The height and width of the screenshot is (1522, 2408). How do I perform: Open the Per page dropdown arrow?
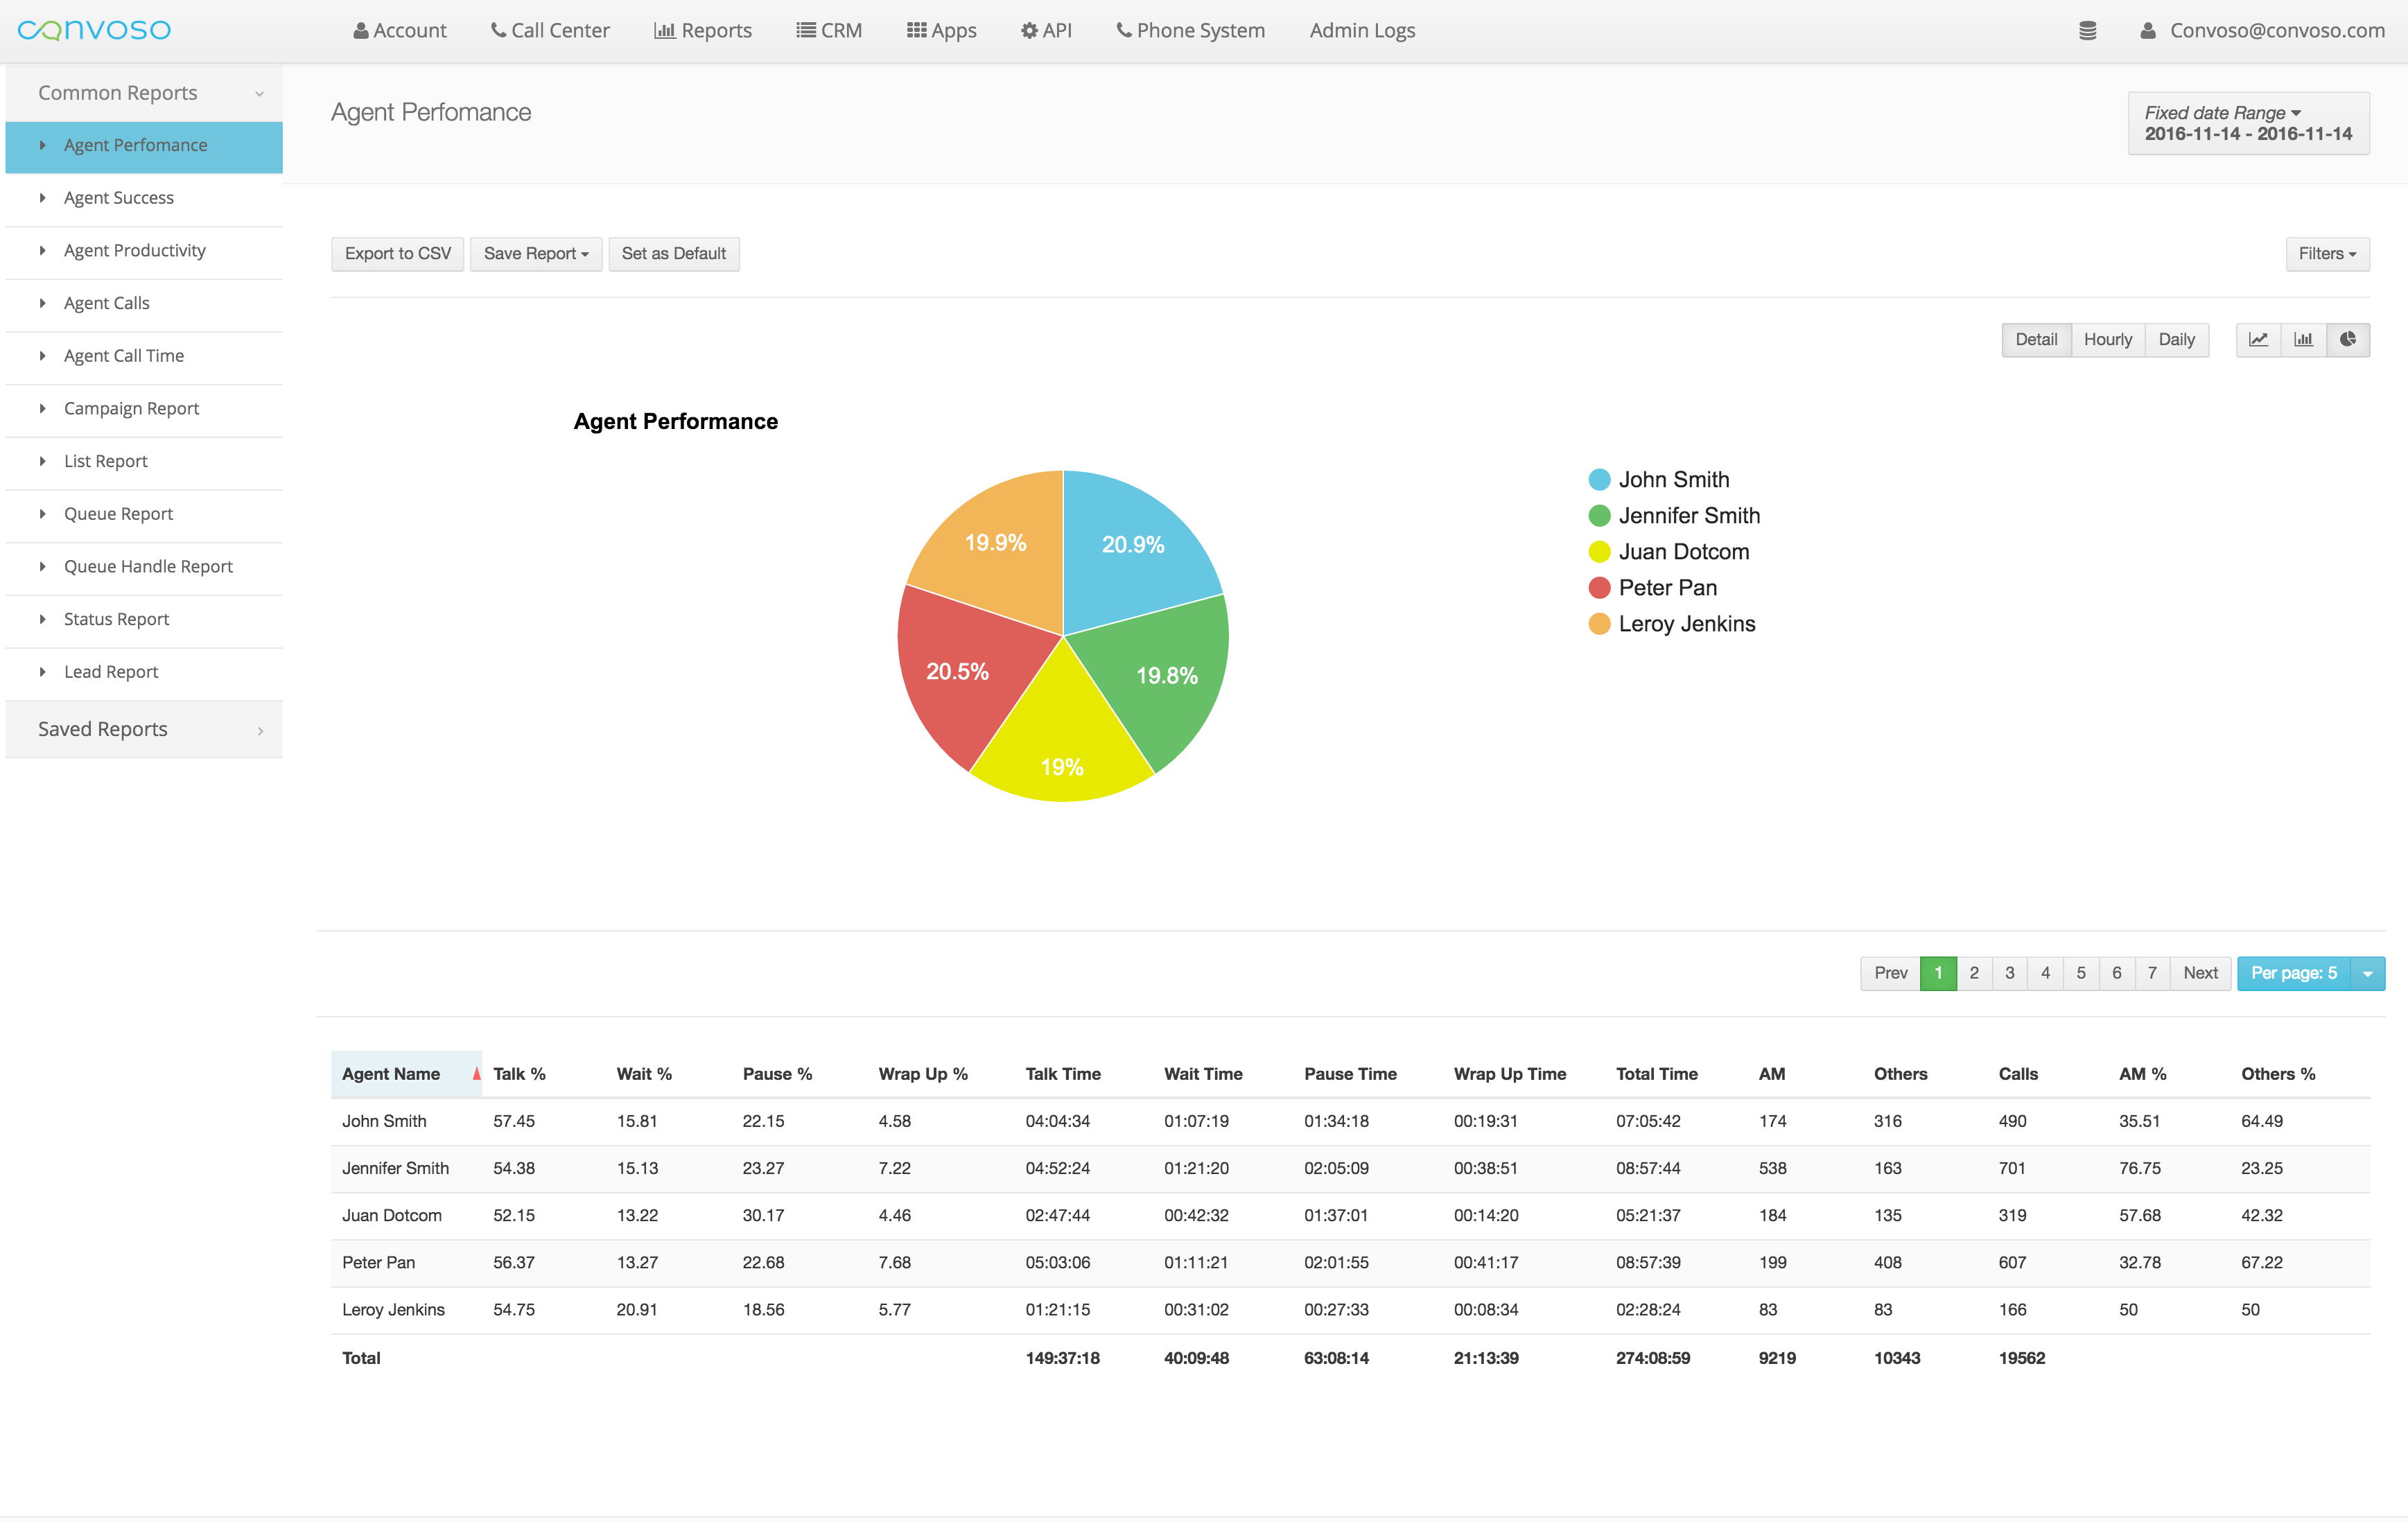pos(2367,974)
